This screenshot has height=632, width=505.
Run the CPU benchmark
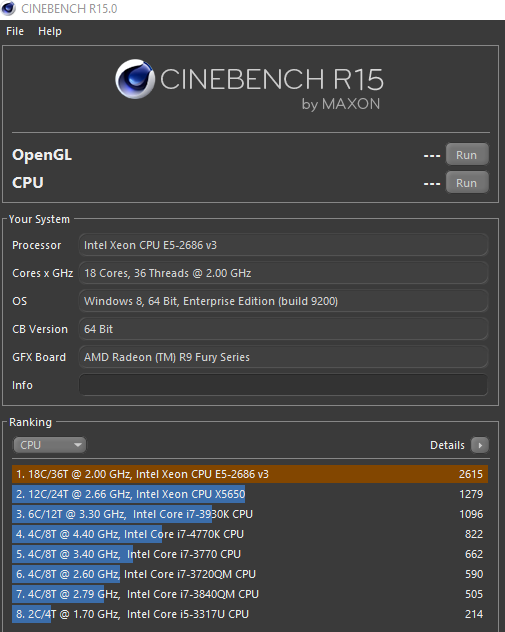pos(467,183)
